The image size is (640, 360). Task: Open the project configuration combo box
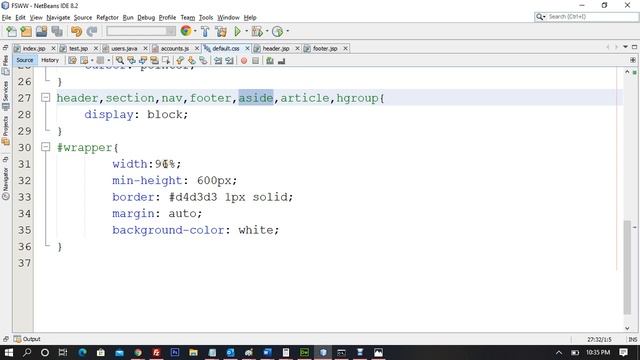141,31
